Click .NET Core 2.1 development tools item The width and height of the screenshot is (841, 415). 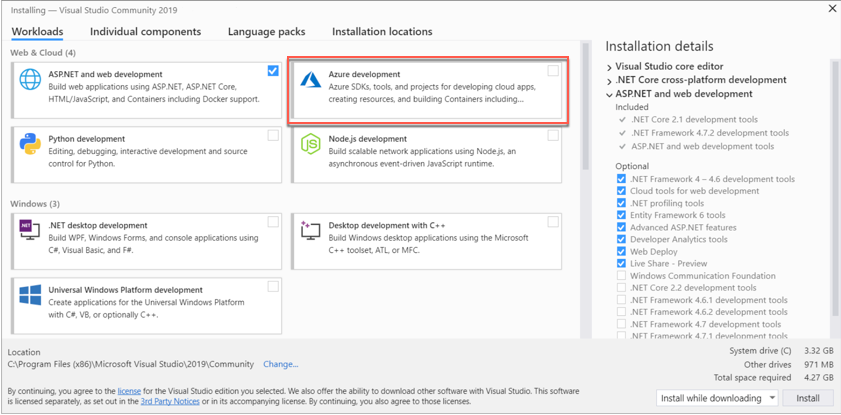tap(695, 120)
